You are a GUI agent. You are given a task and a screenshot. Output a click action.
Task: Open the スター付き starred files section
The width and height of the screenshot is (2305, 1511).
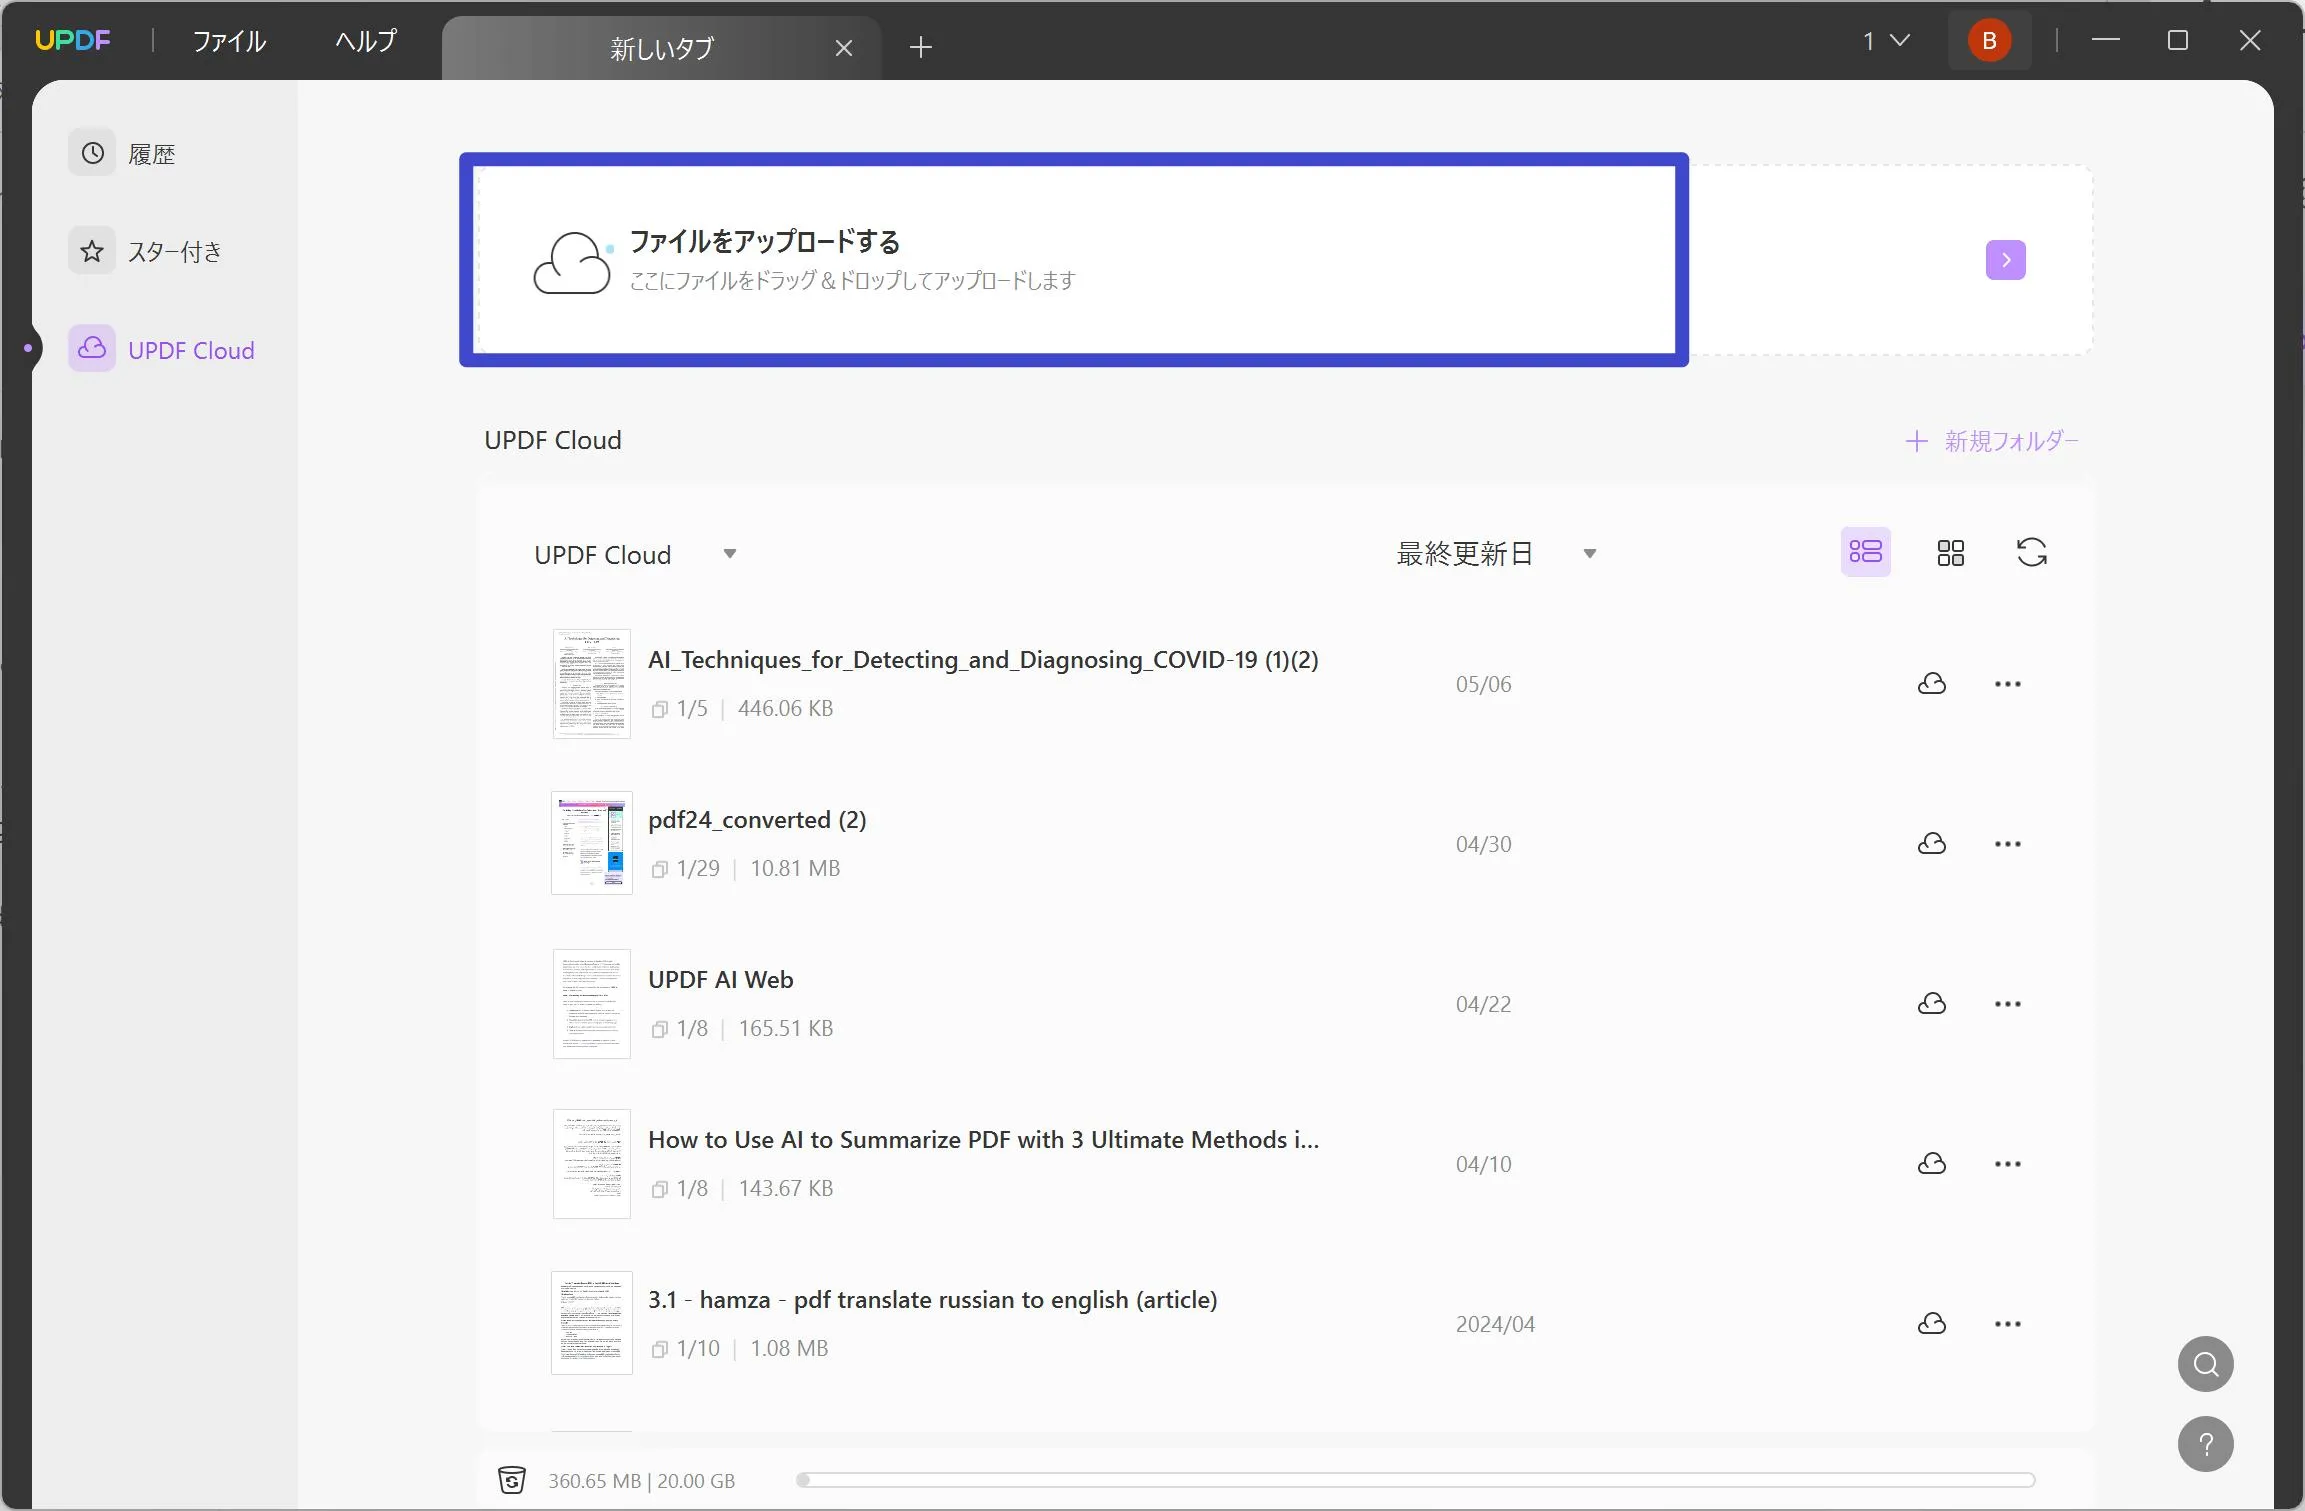pyautogui.click(x=146, y=251)
